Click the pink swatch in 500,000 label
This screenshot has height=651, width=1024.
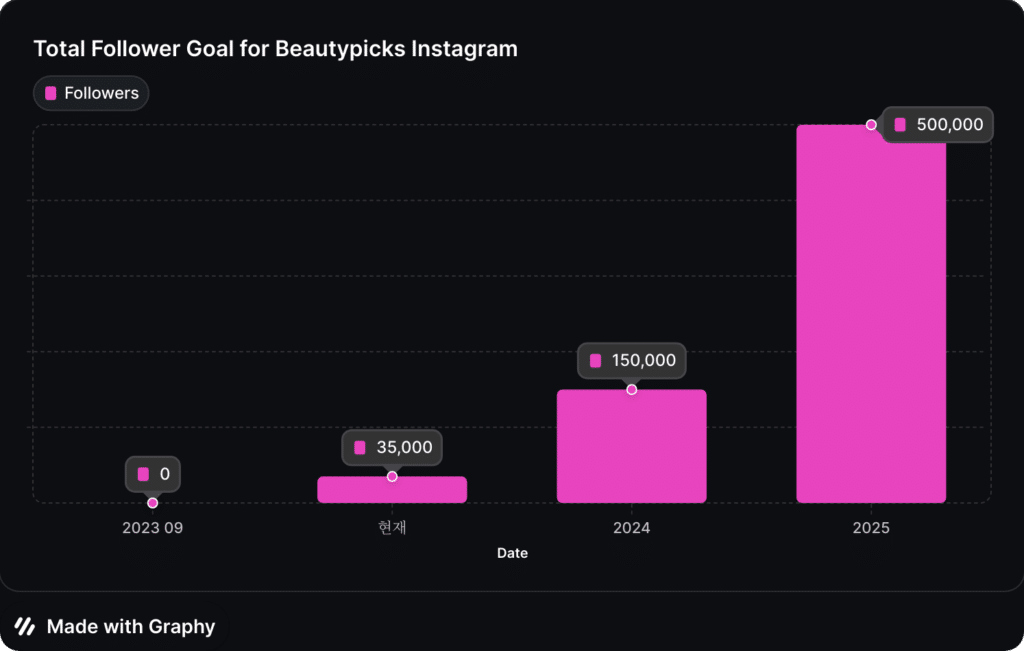tap(900, 125)
